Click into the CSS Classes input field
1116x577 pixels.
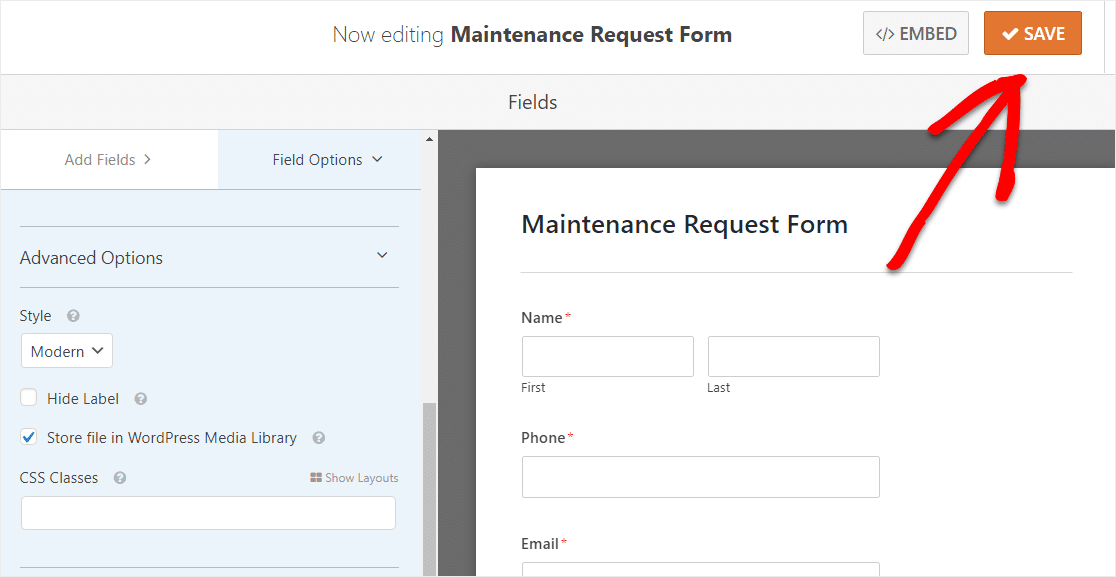coord(209,513)
